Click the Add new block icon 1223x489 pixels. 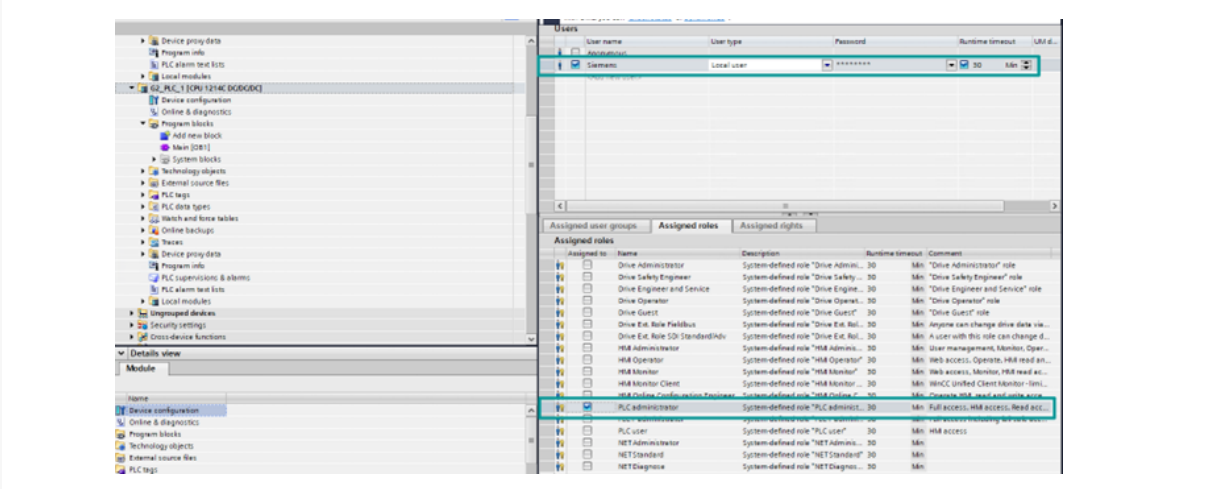click(165, 135)
